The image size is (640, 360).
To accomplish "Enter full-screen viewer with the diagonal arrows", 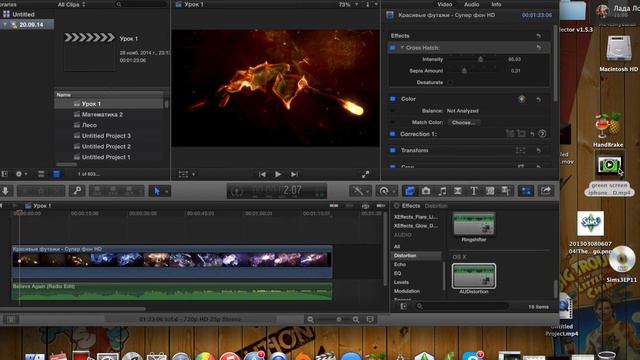I will point(365,174).
